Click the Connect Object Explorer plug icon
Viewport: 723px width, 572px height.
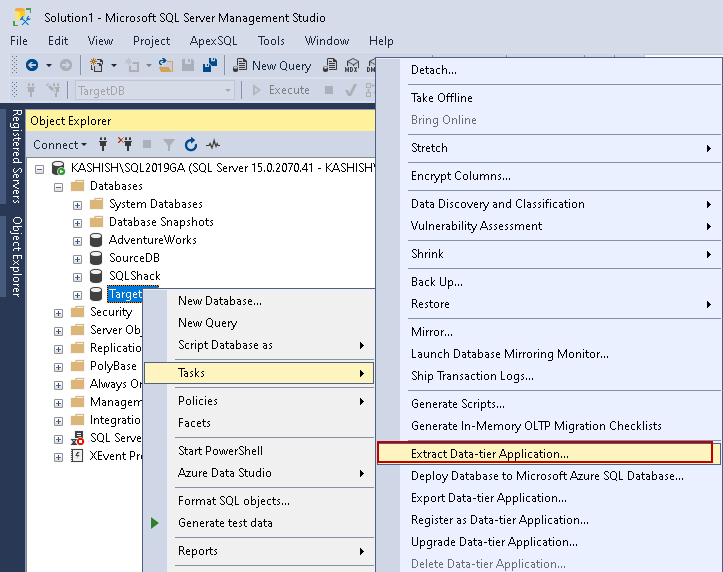coord(102,145)
